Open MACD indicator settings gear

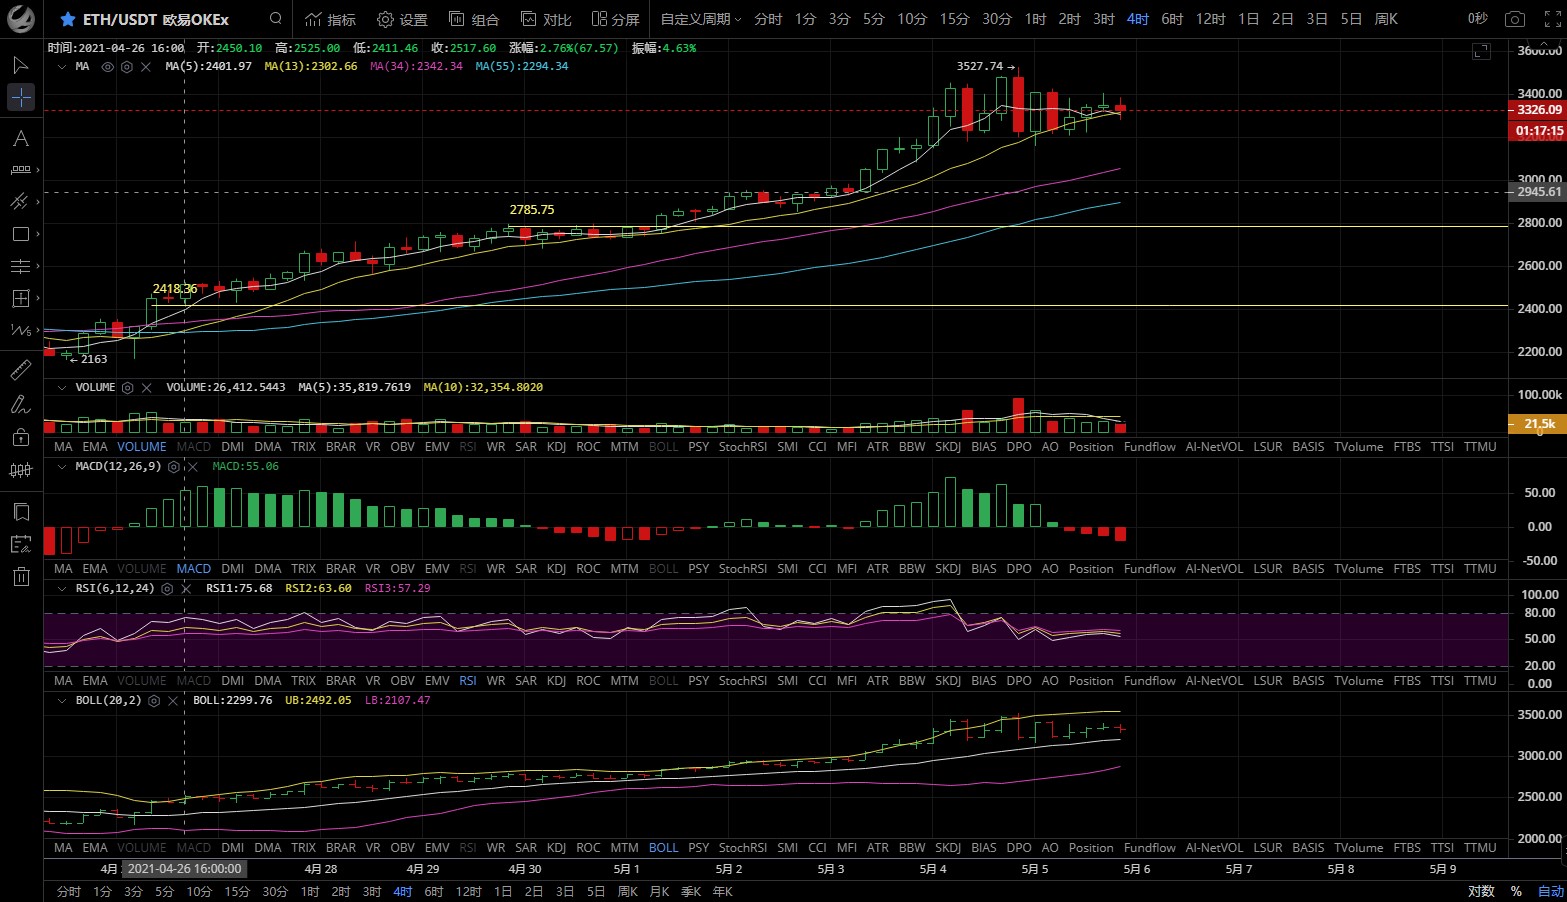(173, 467)
